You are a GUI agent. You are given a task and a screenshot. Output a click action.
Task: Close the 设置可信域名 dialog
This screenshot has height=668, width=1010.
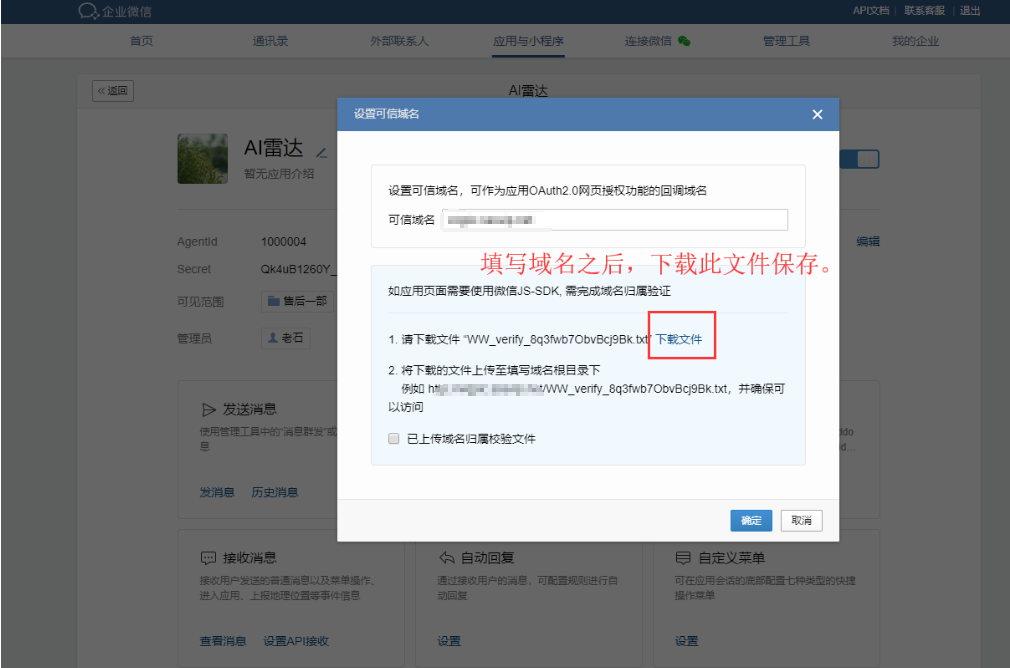tap(817, 115)
